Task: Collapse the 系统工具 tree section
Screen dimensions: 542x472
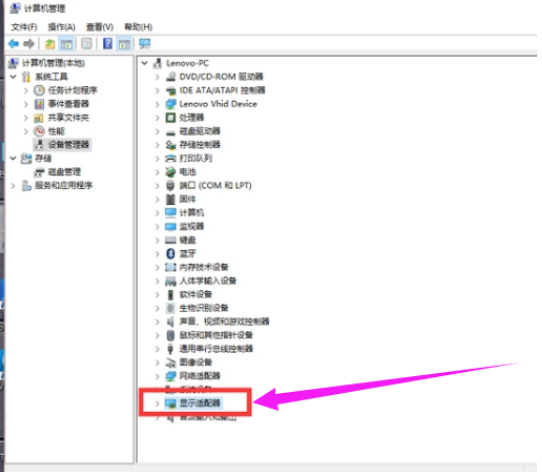Action: [13, 76]
